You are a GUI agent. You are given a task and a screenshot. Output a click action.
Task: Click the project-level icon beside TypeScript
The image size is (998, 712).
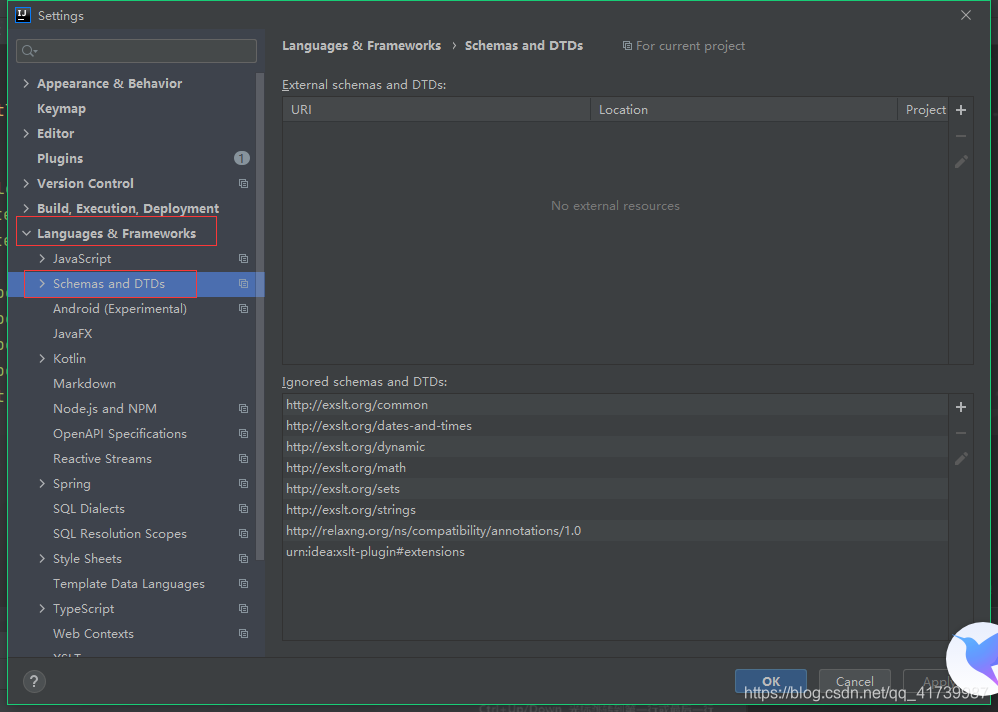click(243, 609)
